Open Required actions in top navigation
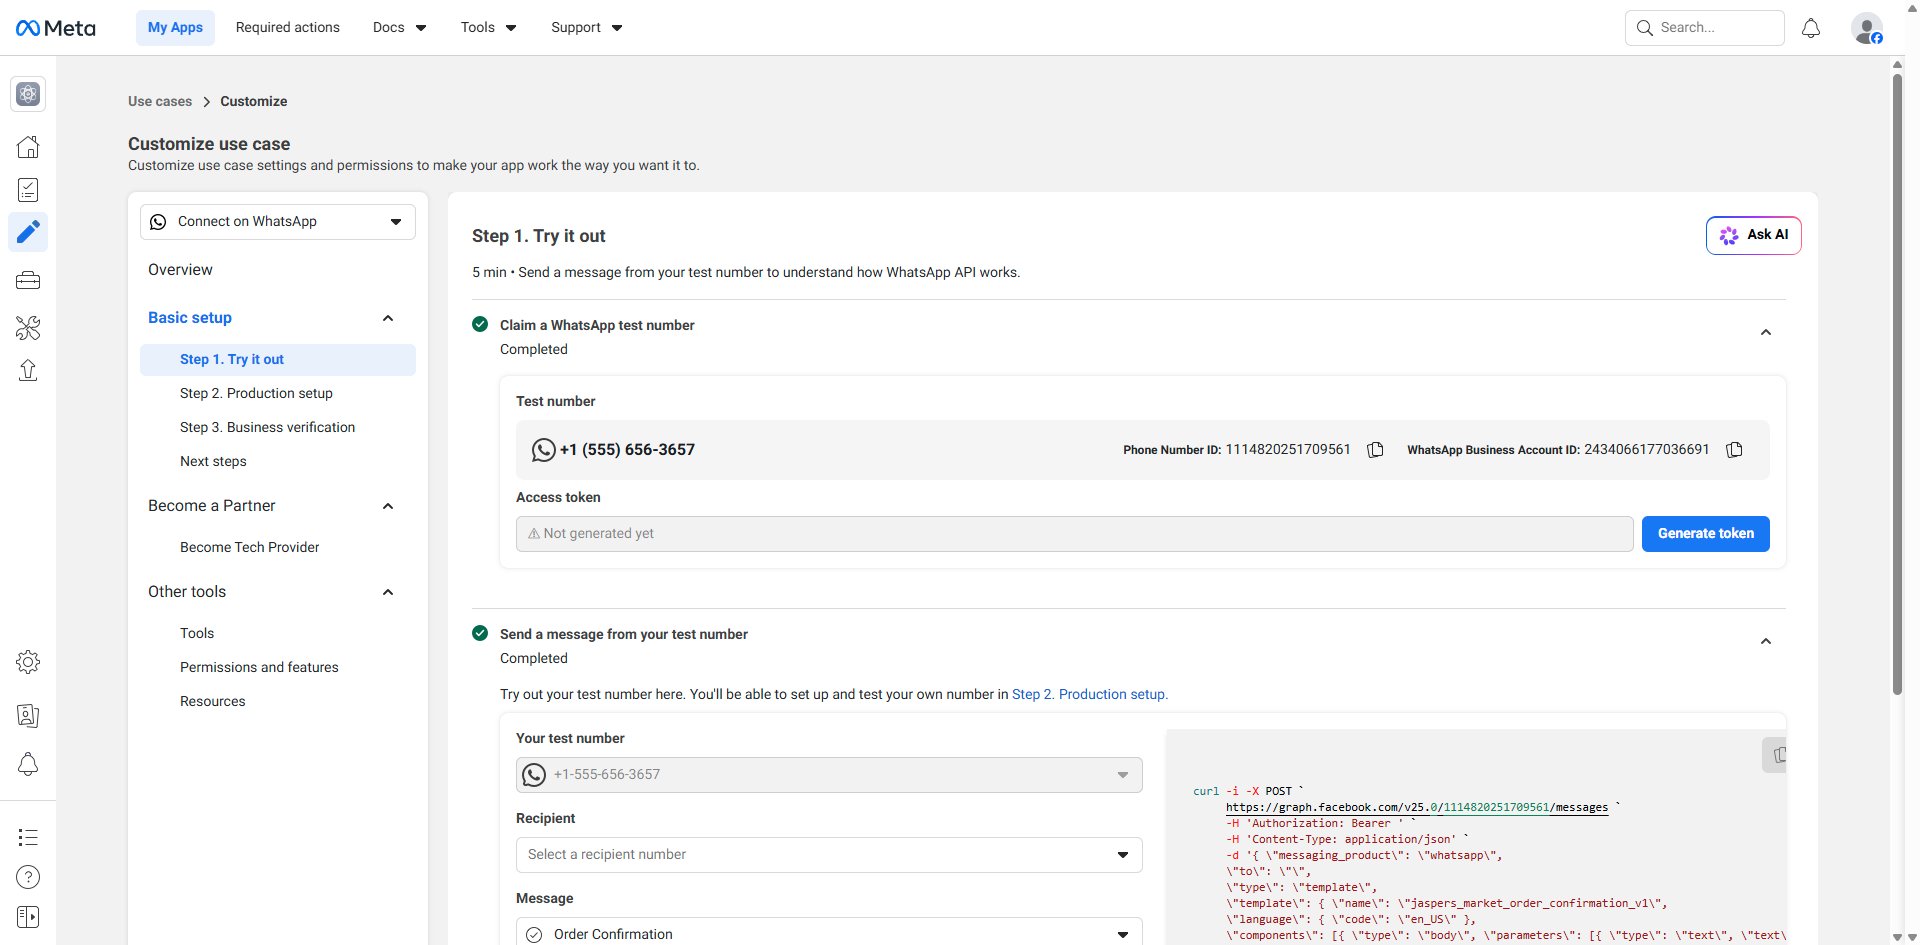The image size is (1920, 945). 288,28
